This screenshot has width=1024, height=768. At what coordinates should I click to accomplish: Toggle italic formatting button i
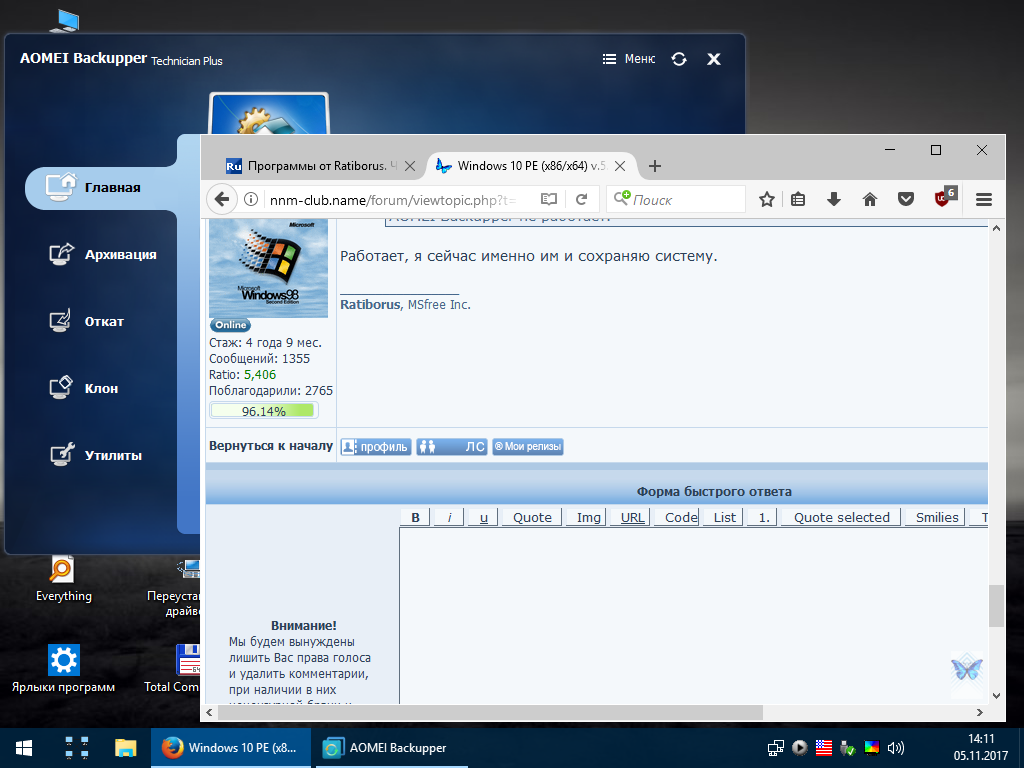(x=449, y=517)
